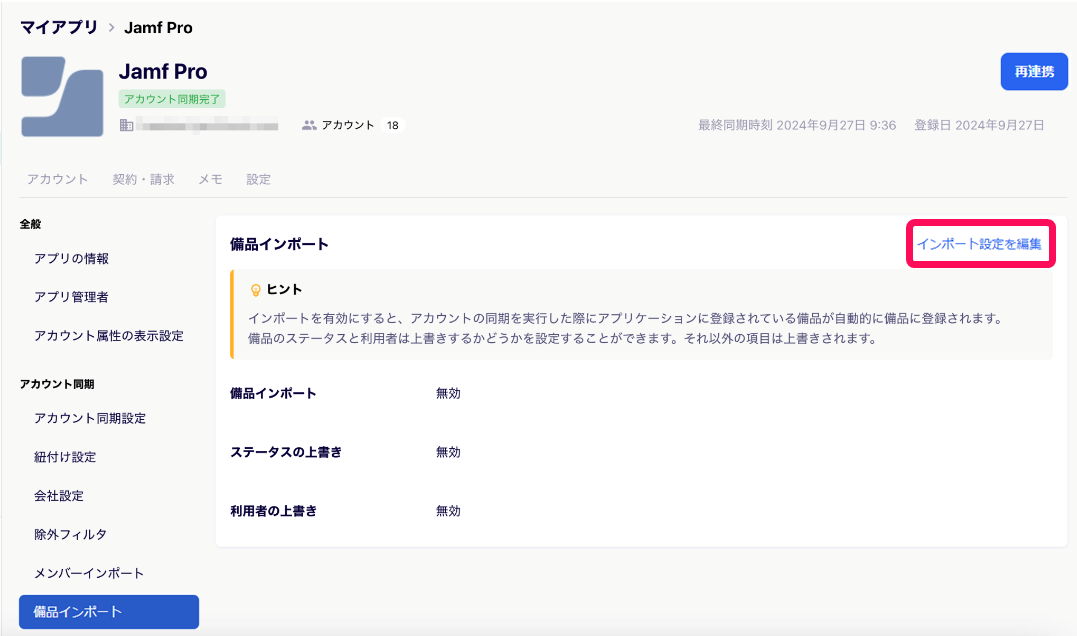Select the highlighted 備品インポート sidebar item
1077x636 pixels.
pos(109,612)
